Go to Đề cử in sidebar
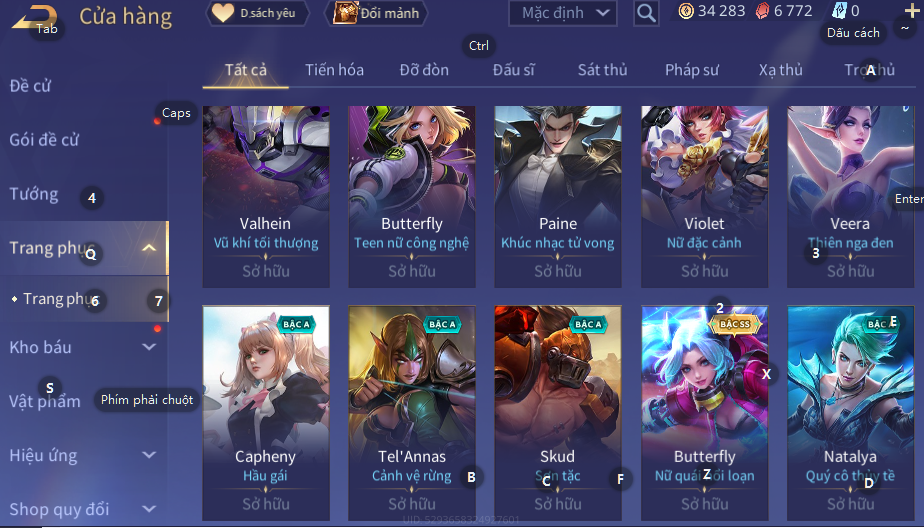Screen dimensions: 924x528 30,86
